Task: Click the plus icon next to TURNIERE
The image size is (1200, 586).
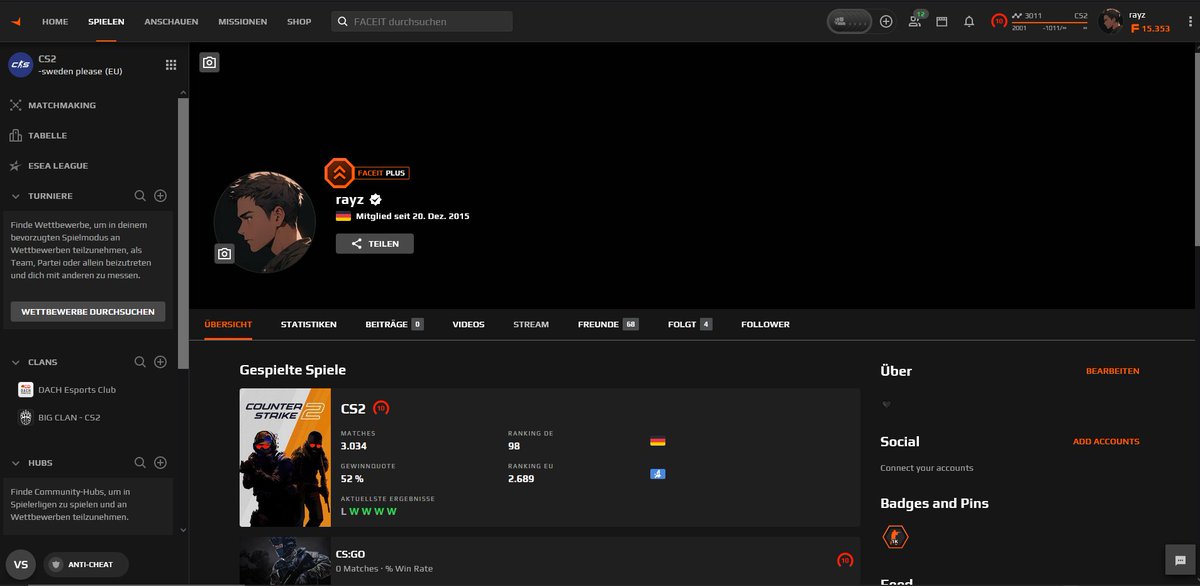Action: click(160, 196)
